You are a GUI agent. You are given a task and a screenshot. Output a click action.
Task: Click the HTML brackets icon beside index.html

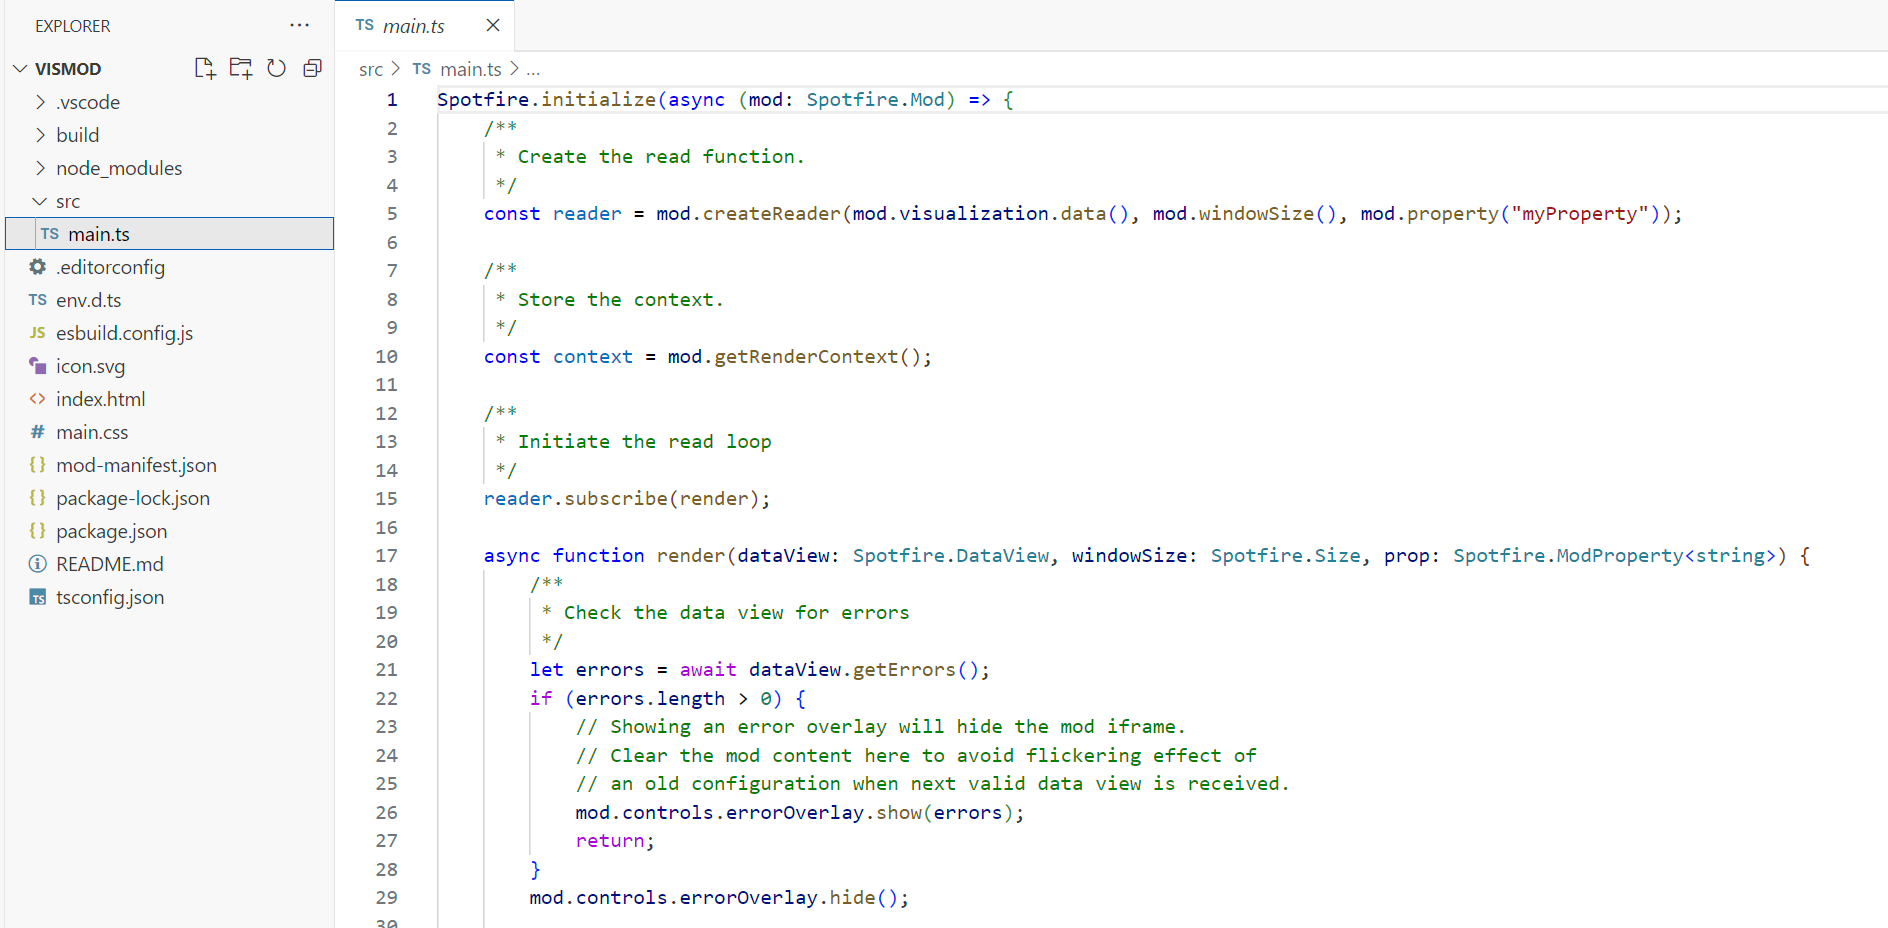(38, 399)
